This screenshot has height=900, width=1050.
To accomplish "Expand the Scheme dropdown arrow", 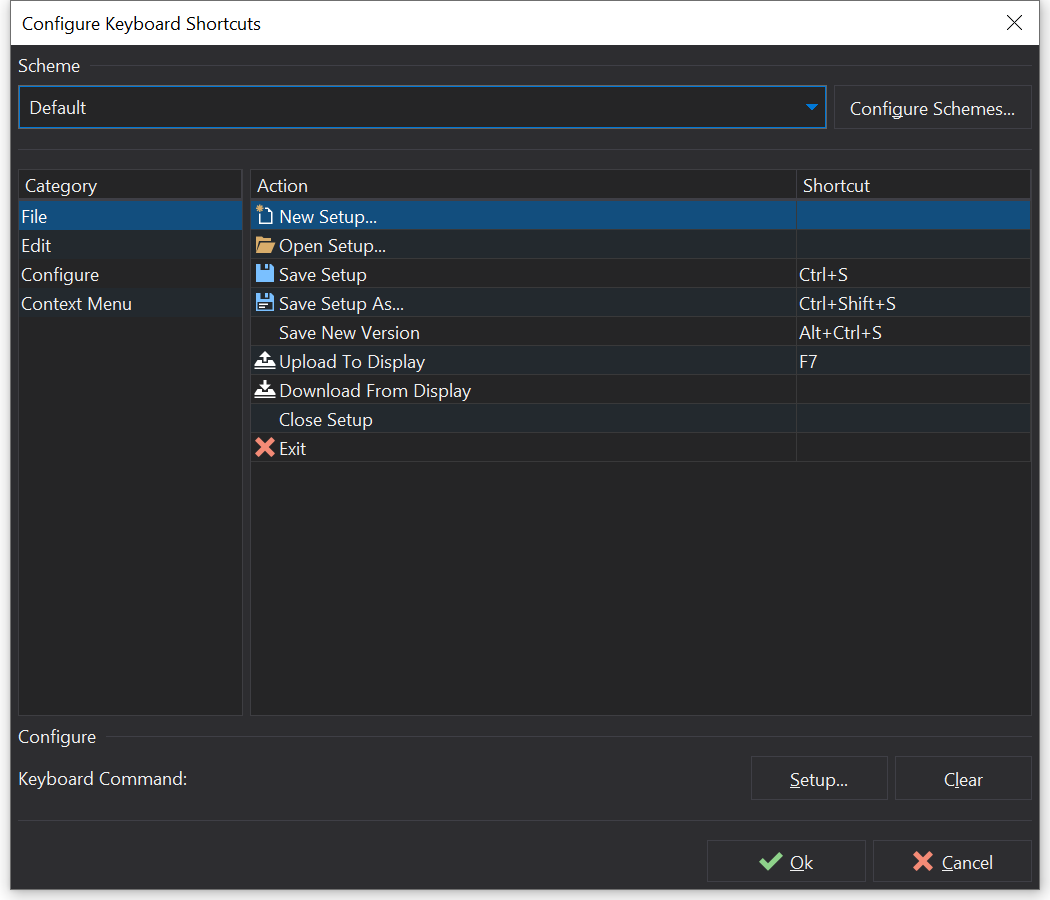I will 811,108.
